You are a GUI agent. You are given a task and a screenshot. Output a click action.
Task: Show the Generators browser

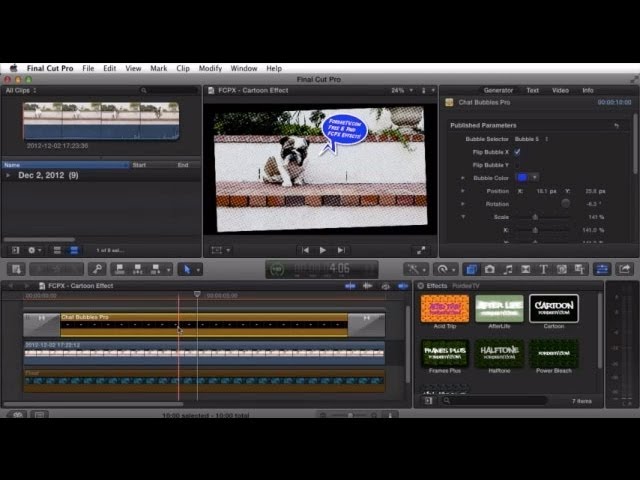pyautogui.click(x=561, y=269)
